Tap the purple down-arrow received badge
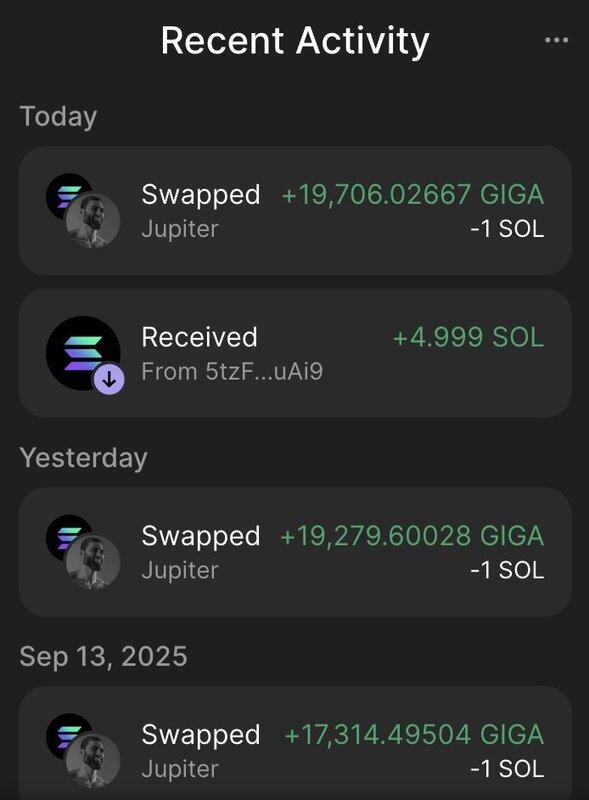 click(109, 379)
